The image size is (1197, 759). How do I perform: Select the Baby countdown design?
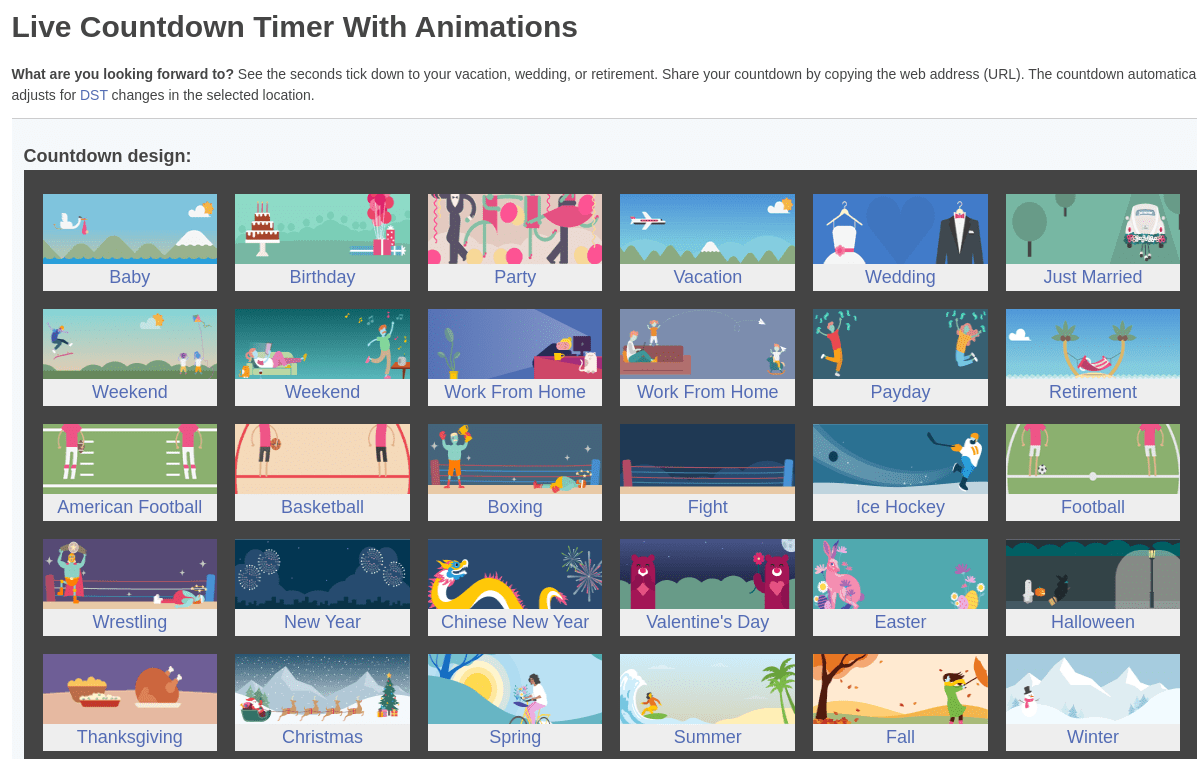(129, 242)
